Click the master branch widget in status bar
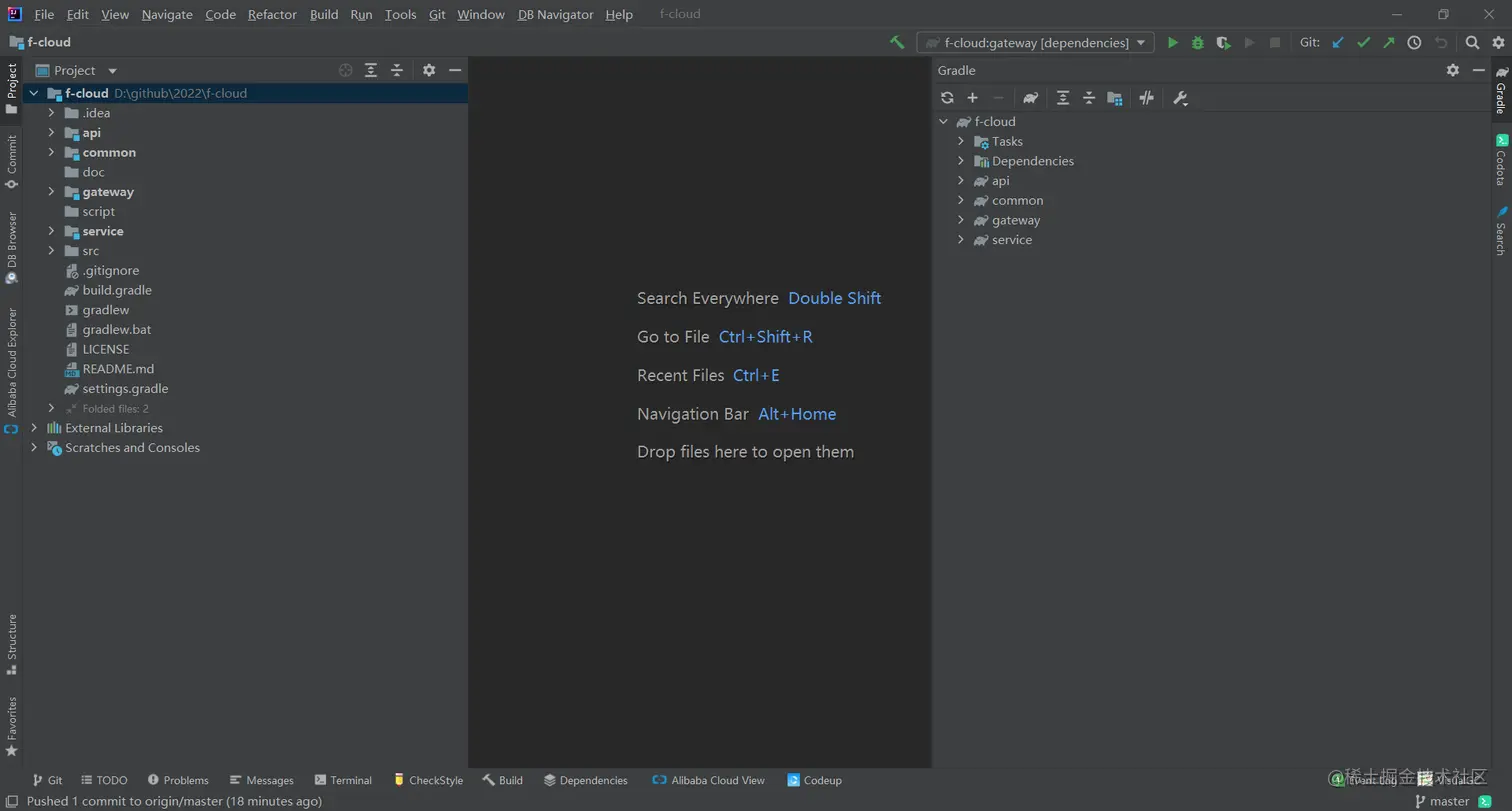1512x811 pixels. (x=1442, y=801)
